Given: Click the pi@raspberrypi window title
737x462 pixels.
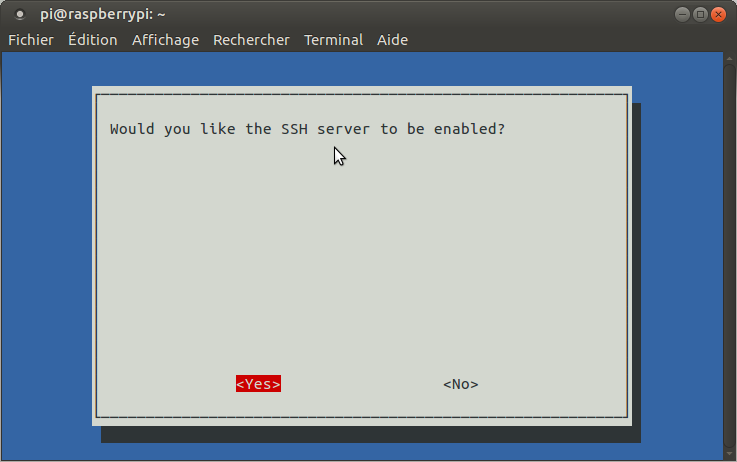Looking at the screenshot, I should point(102,15).
